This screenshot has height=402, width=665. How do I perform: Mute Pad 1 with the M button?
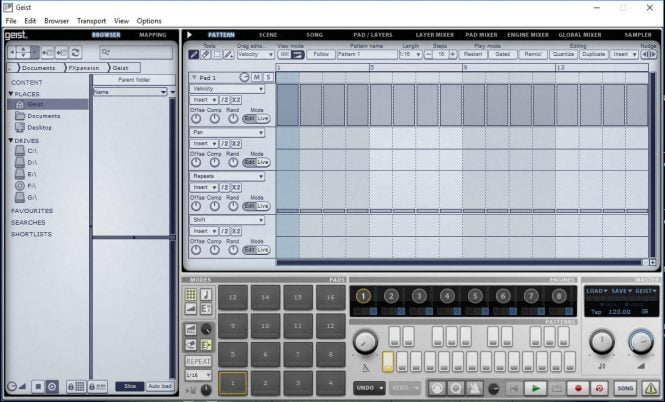(257, 77)
